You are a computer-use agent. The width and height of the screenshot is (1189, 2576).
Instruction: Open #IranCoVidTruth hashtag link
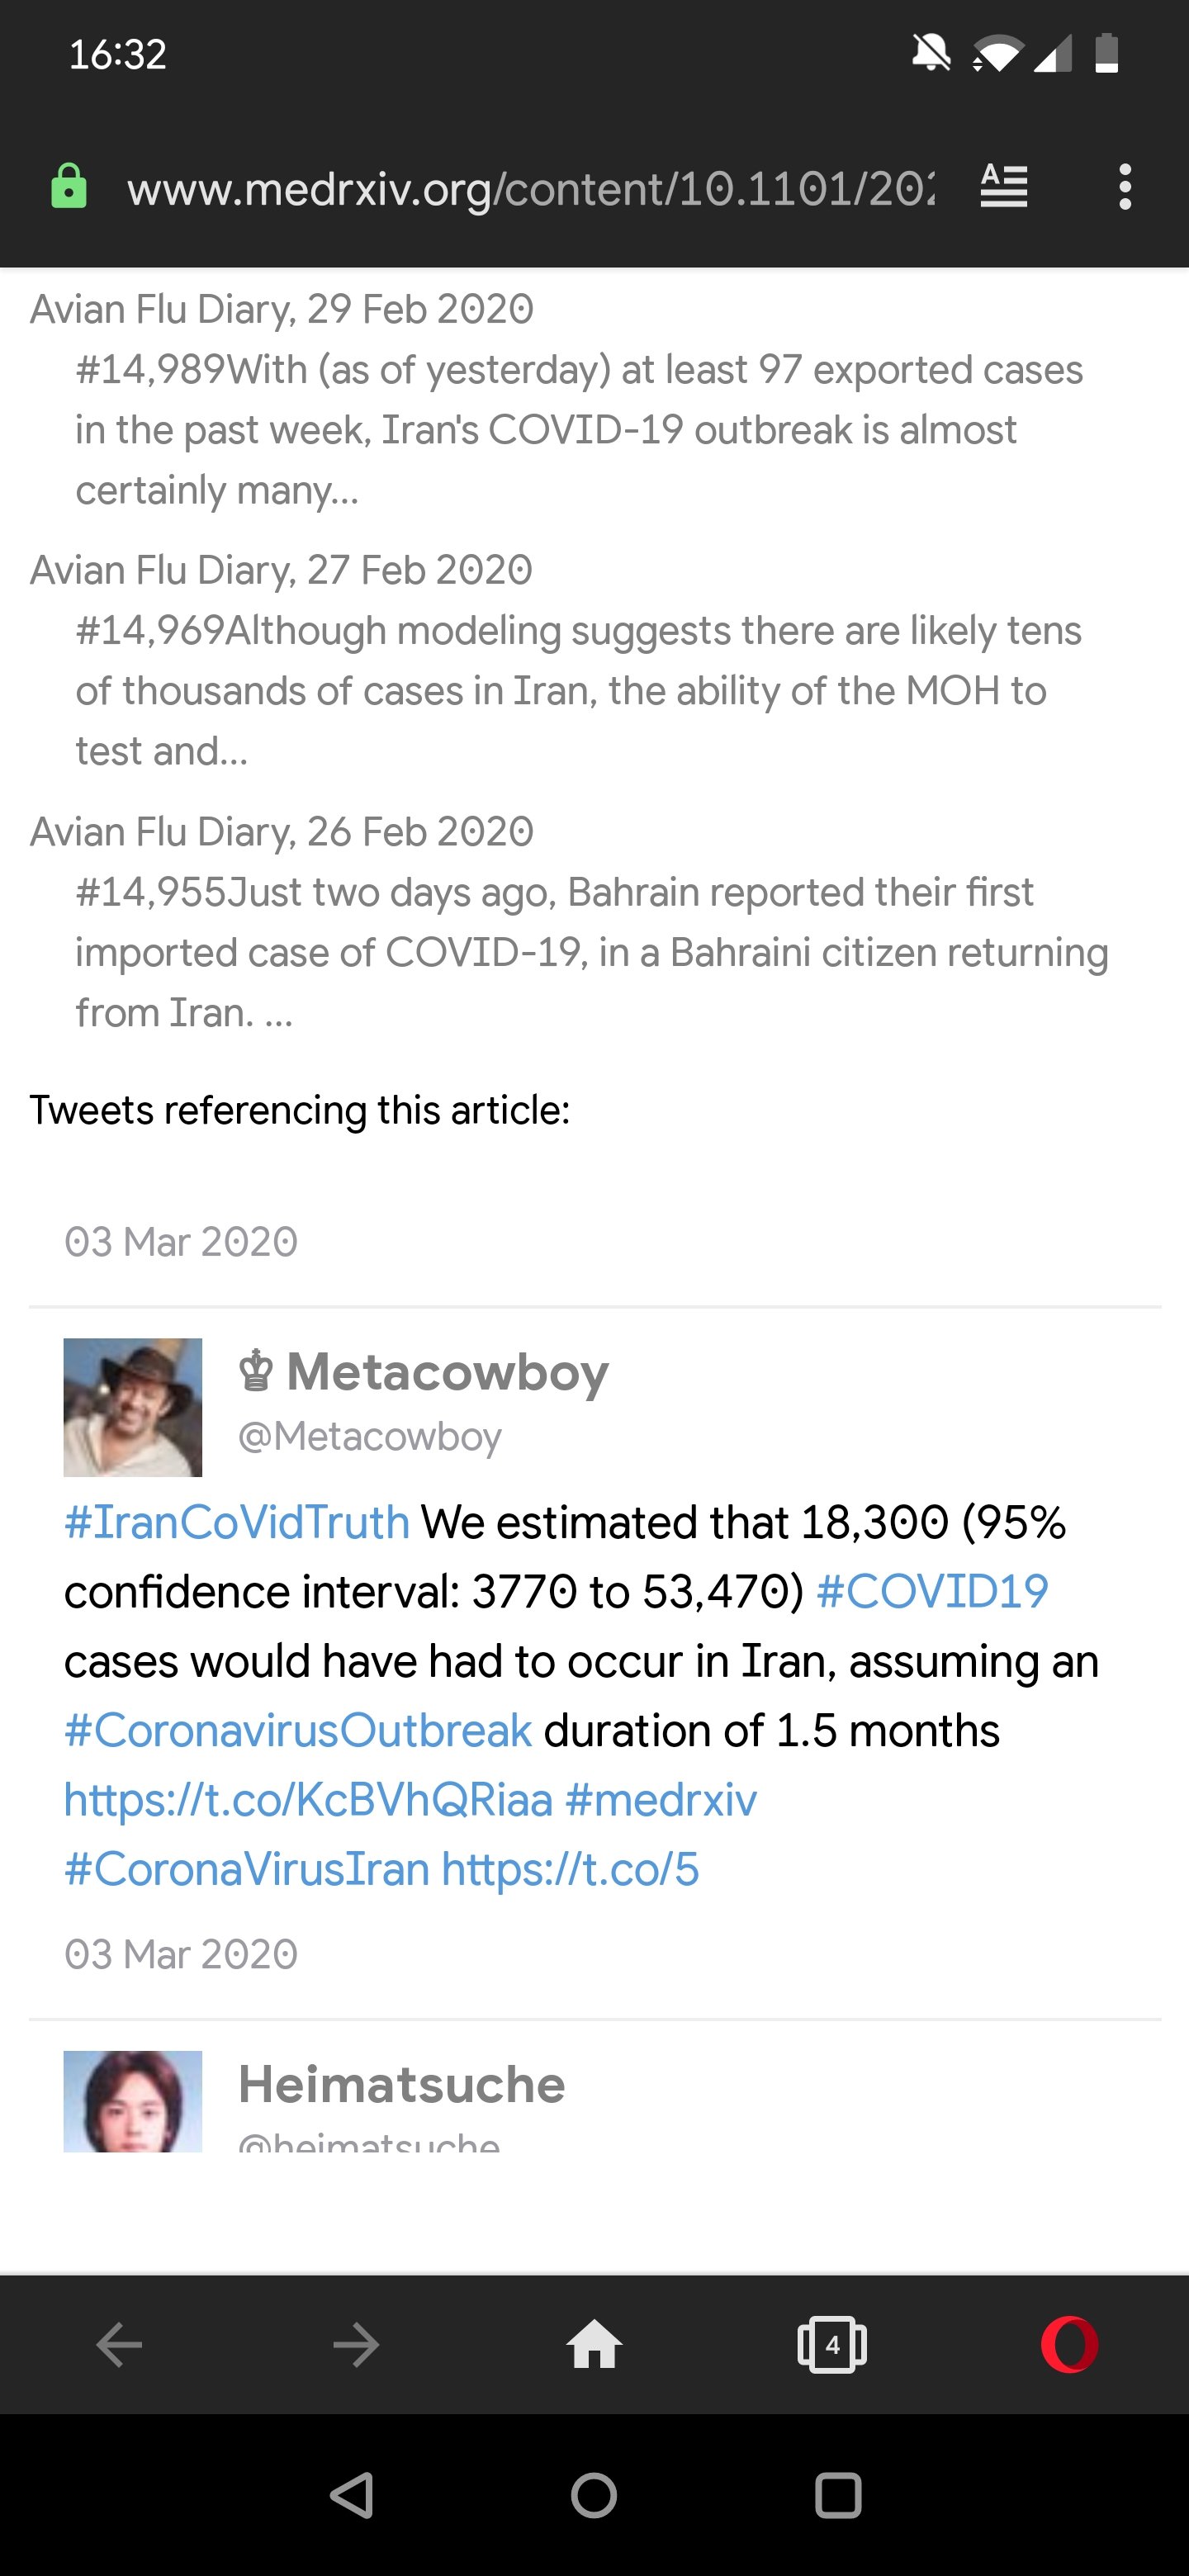pos(237,1523)
